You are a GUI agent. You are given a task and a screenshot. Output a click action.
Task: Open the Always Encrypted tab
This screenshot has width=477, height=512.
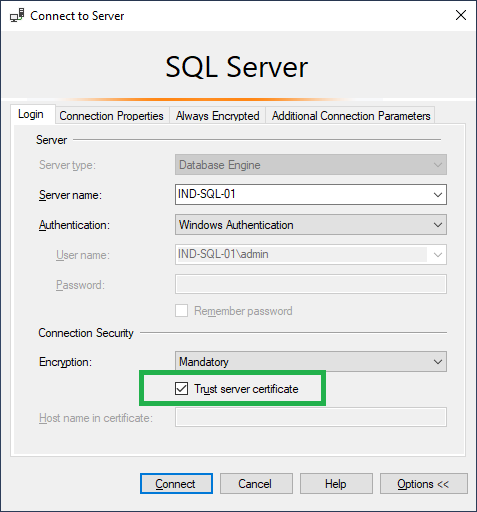(217, 116)
